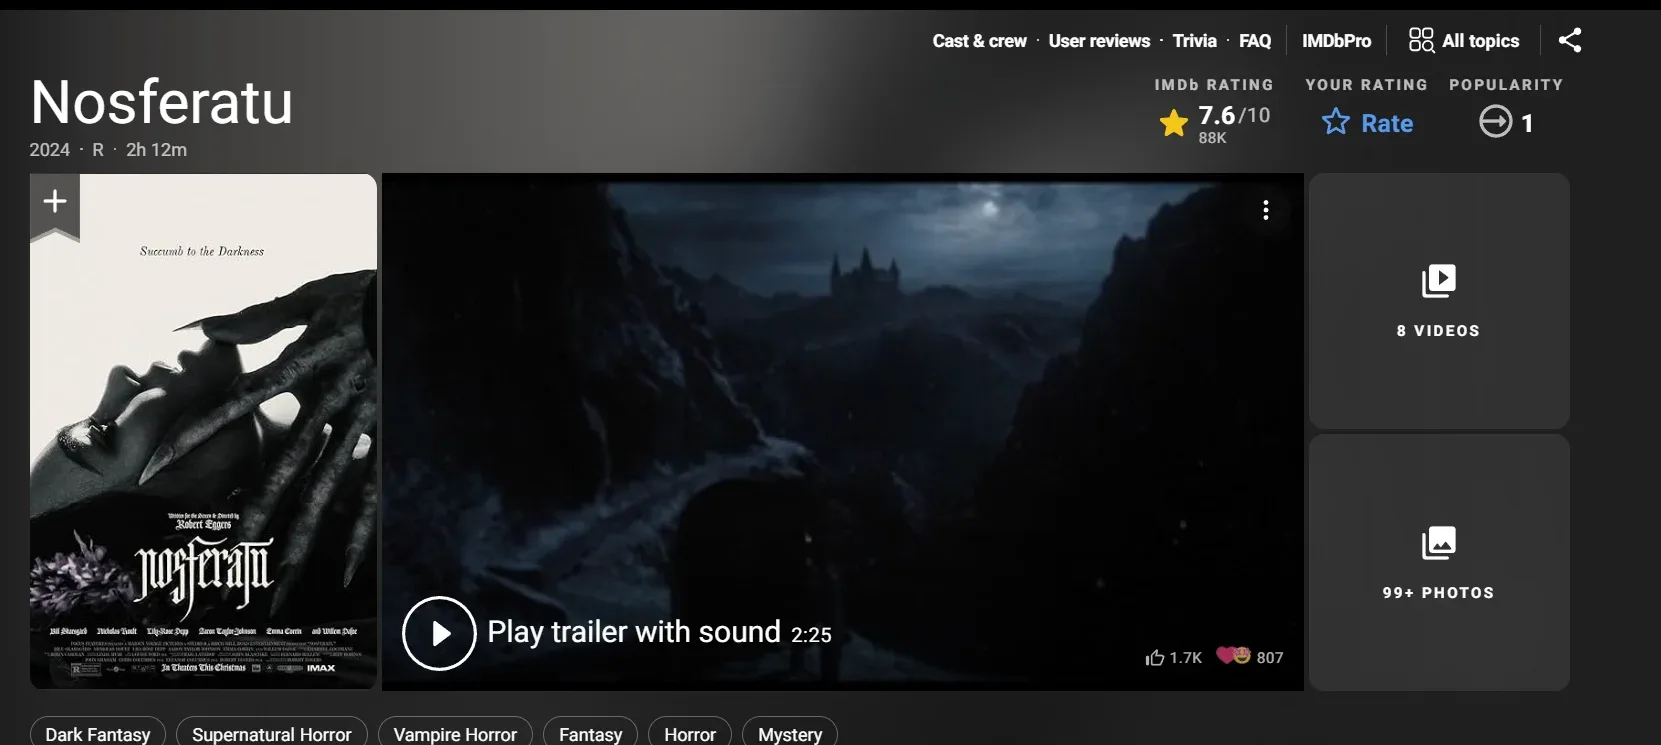Open trailer three-dot options menu

1266,210
